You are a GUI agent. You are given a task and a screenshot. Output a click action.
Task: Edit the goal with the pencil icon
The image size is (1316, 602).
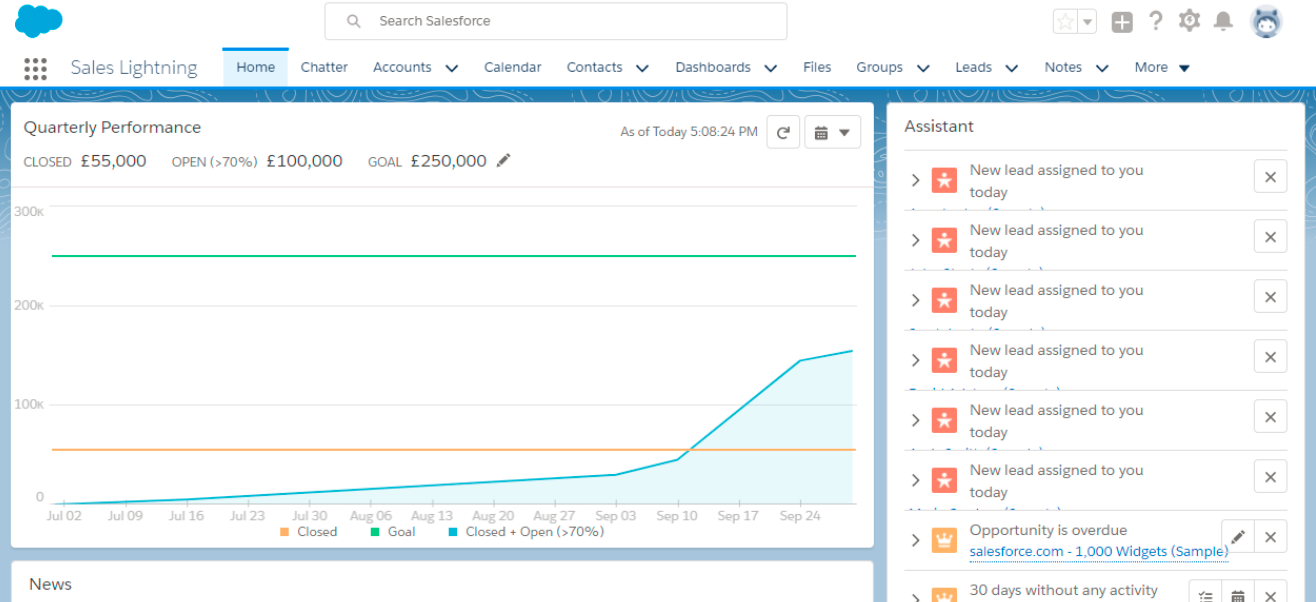click(503, 160)
